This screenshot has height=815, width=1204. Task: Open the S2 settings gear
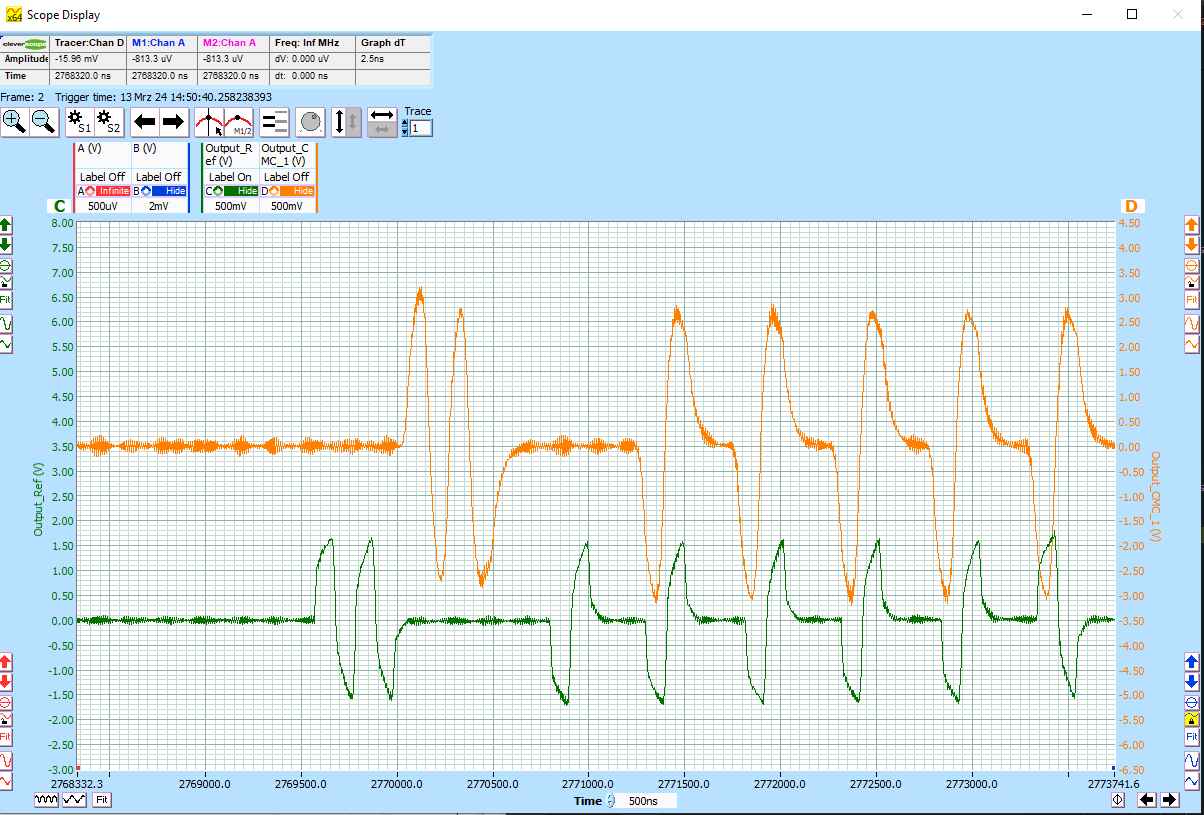click(x=108, y=121)
